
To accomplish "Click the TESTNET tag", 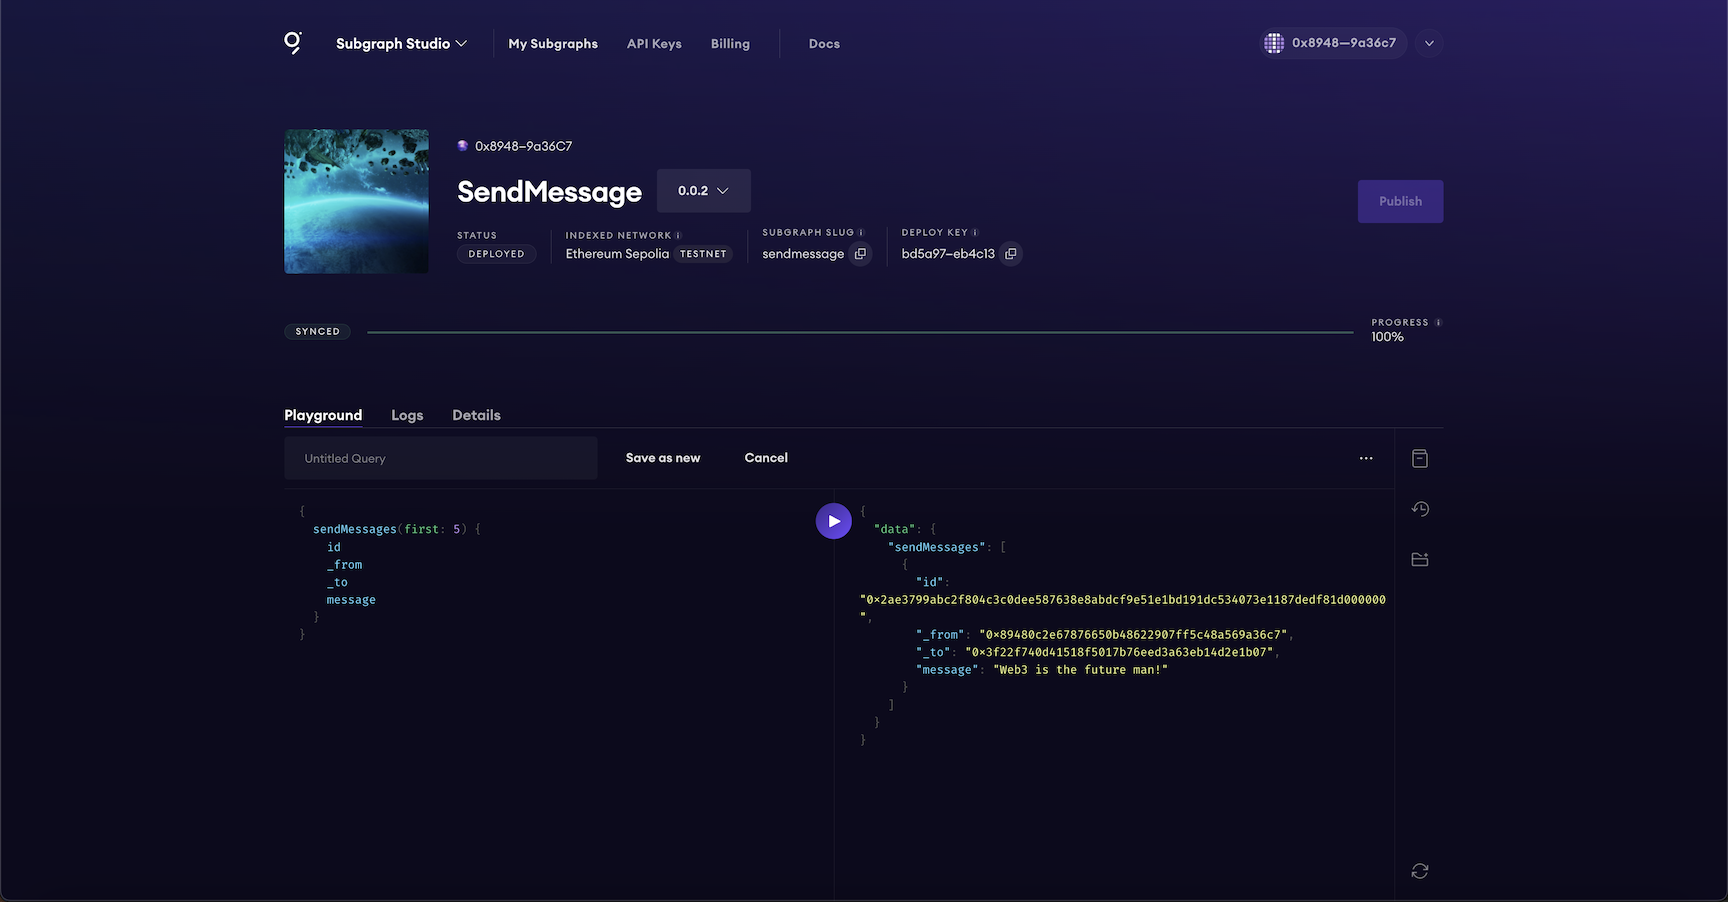I will (703, 254).
